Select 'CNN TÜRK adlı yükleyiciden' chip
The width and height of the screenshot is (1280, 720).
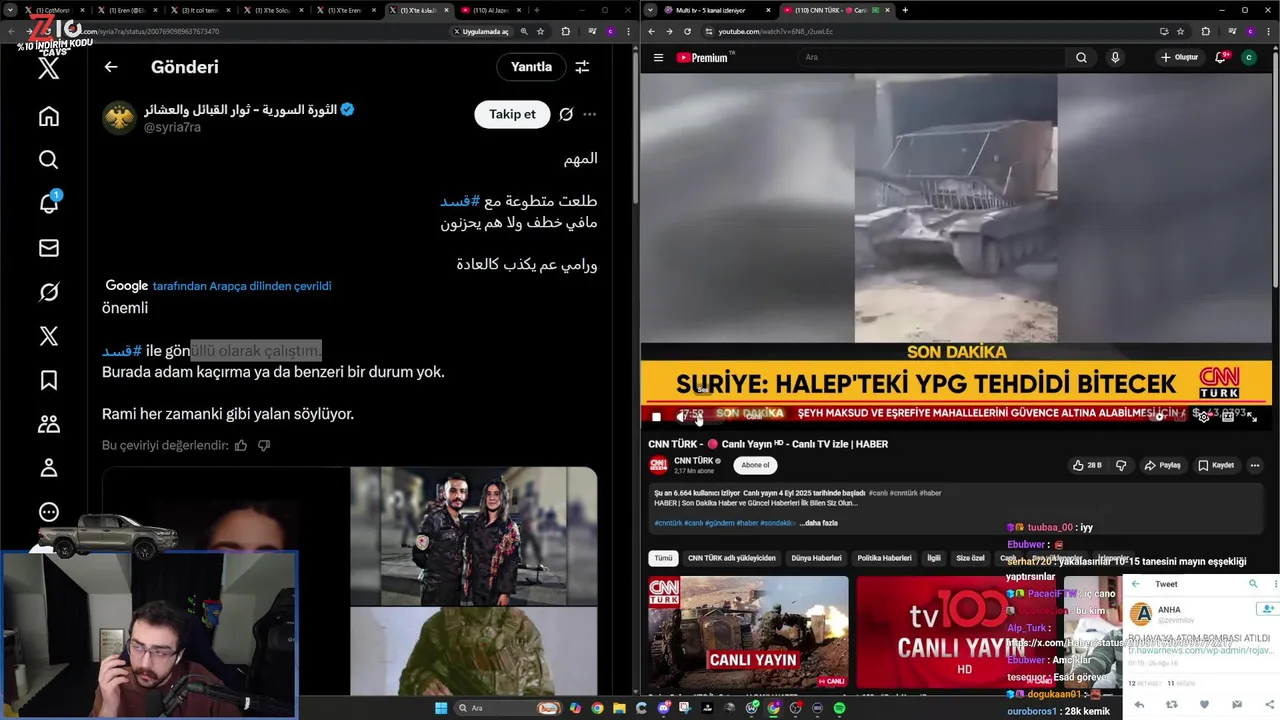click(731, 558)
